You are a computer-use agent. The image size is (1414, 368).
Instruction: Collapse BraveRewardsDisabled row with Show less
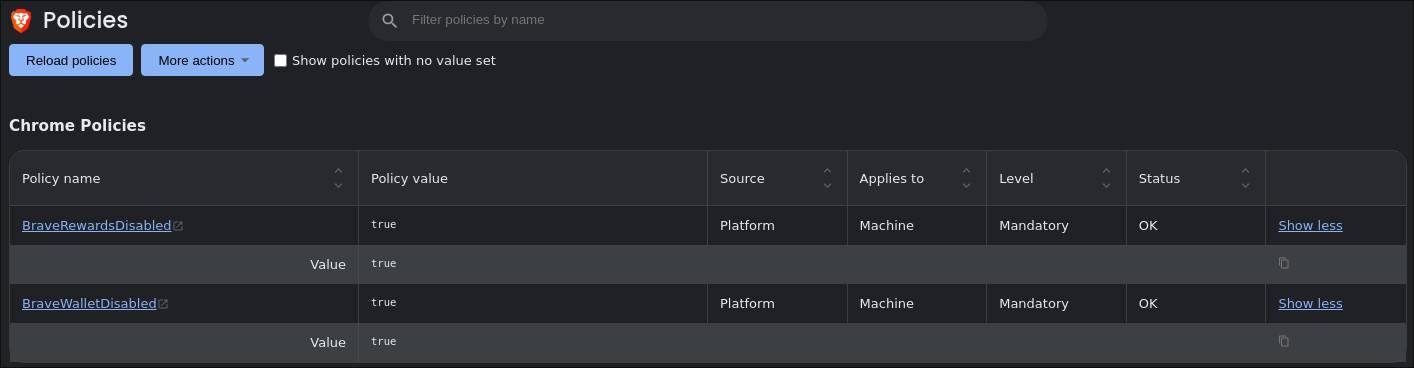click(x=1310, y=226)
